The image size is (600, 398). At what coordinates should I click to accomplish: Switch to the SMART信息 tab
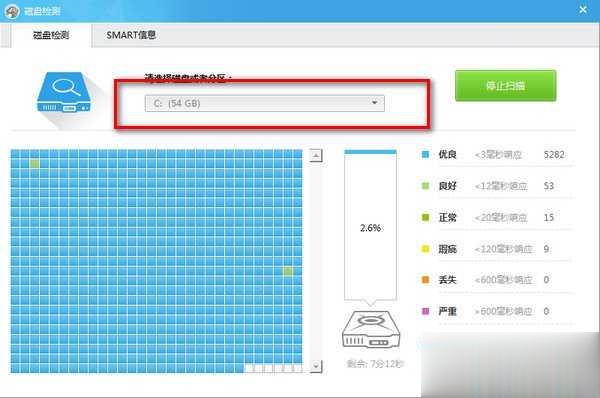[x=131, y=35]
